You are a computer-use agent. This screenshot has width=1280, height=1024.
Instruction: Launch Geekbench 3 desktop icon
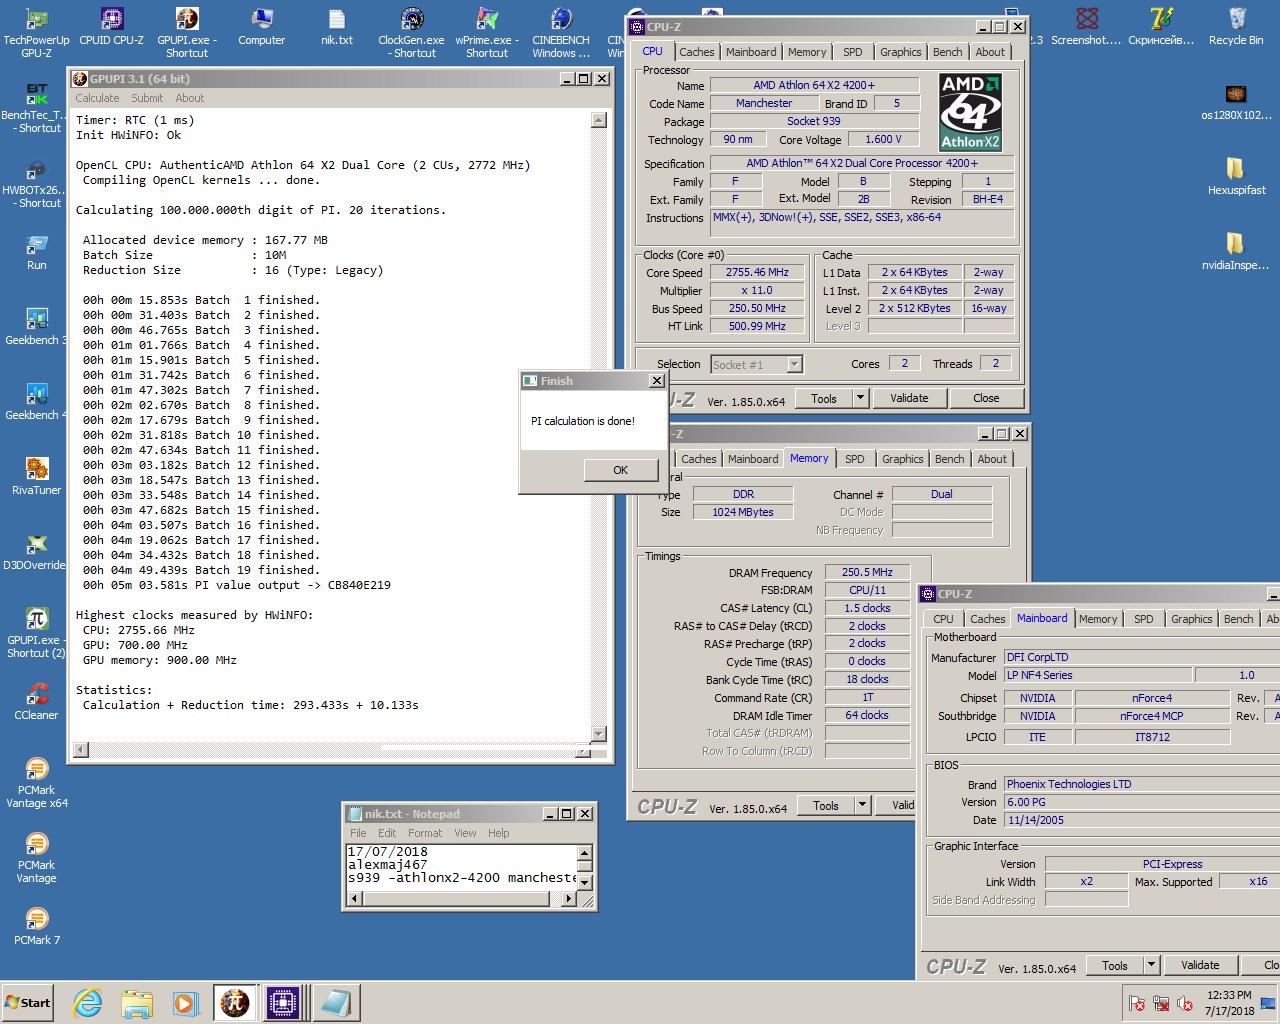[x=36, y=327]
